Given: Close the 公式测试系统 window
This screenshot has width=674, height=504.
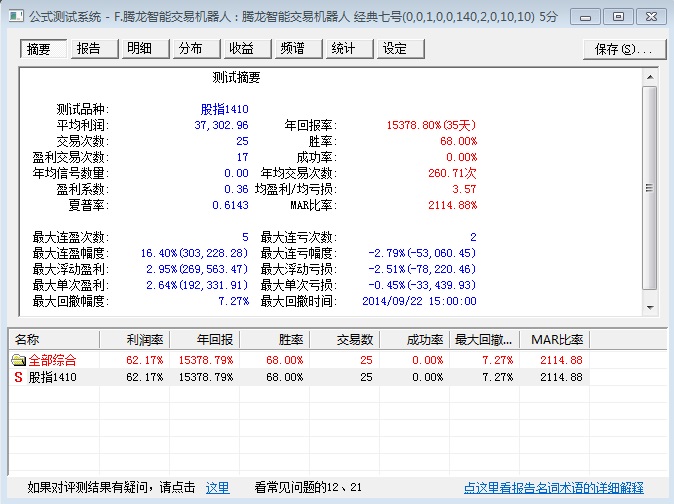Looking at the screenshot, I should point(651,17).
